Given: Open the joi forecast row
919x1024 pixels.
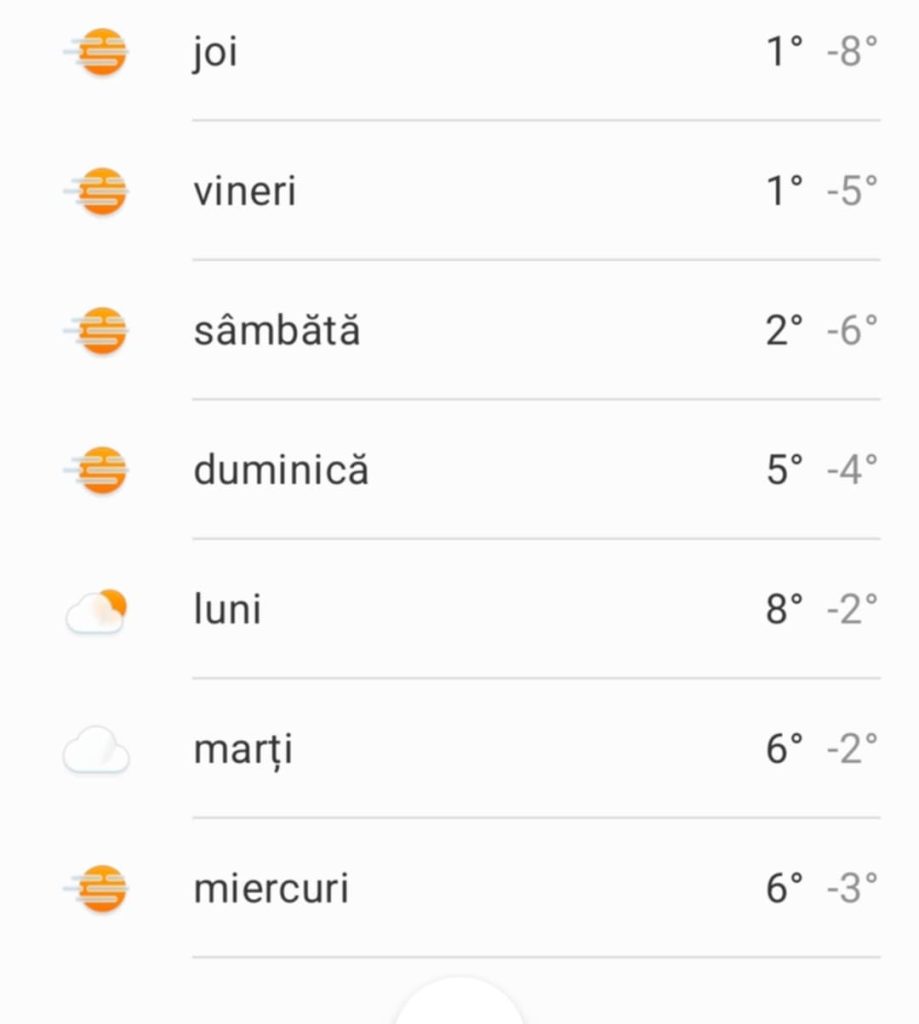Looking at the screenshot, I should 216,52.
